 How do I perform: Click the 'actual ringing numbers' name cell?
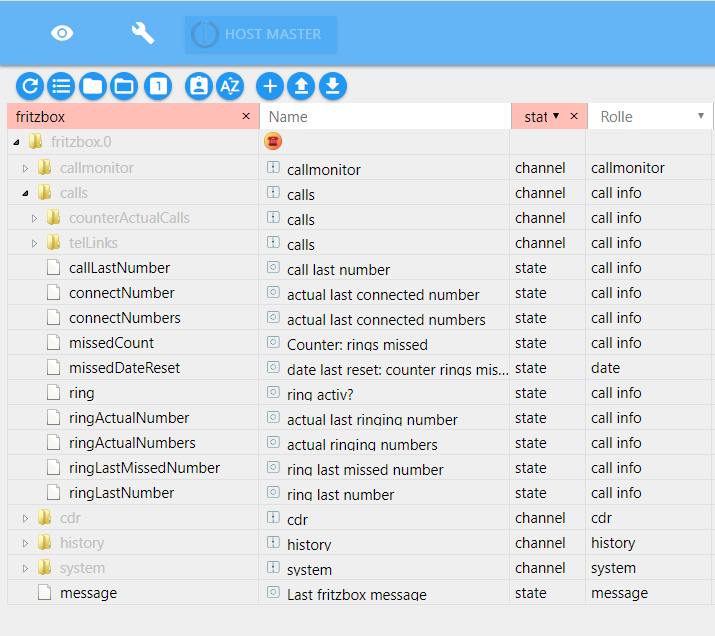(362, 445)
